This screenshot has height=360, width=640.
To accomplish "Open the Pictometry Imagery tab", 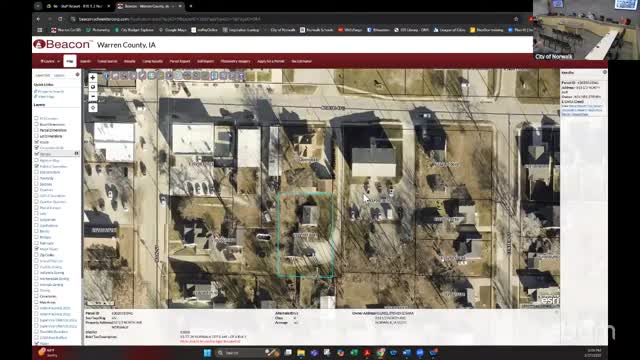I will tap(235, 61).
